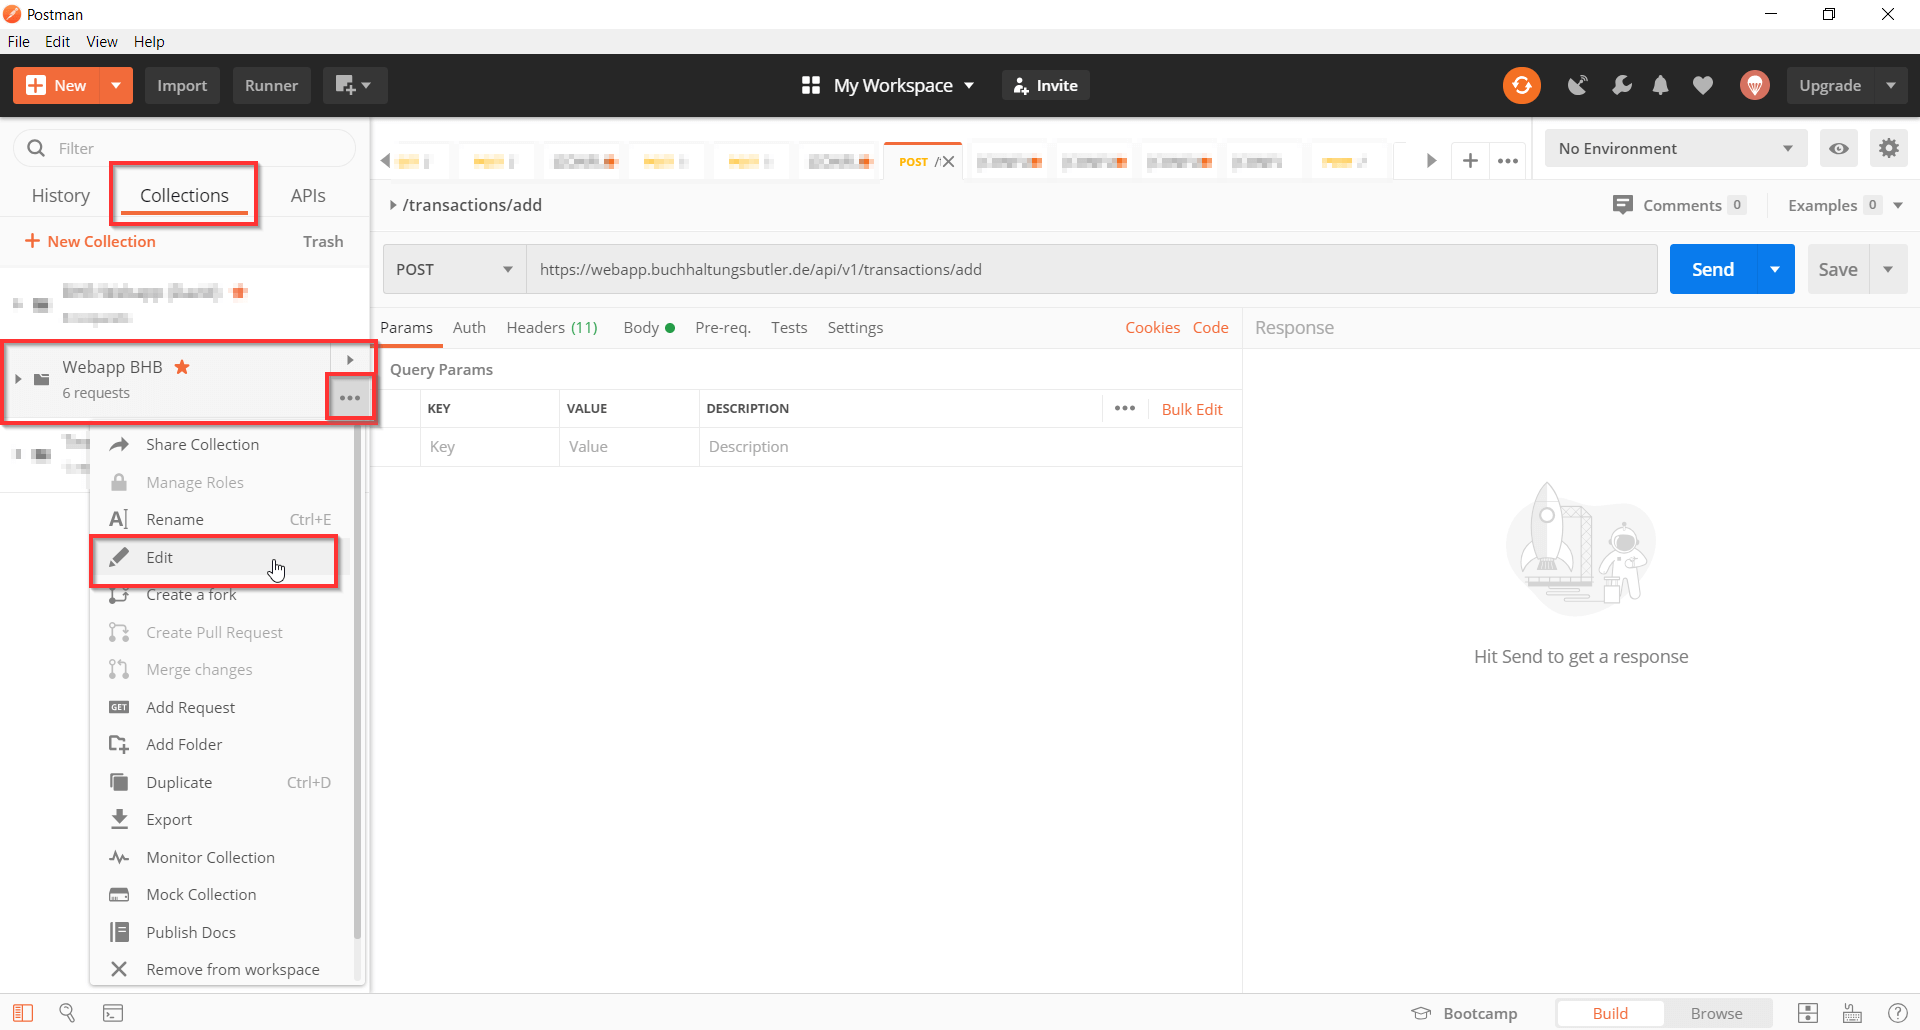Open the POST method dropdown
This screenshot has width=1920, height=1030.
[x=454, y=269]
